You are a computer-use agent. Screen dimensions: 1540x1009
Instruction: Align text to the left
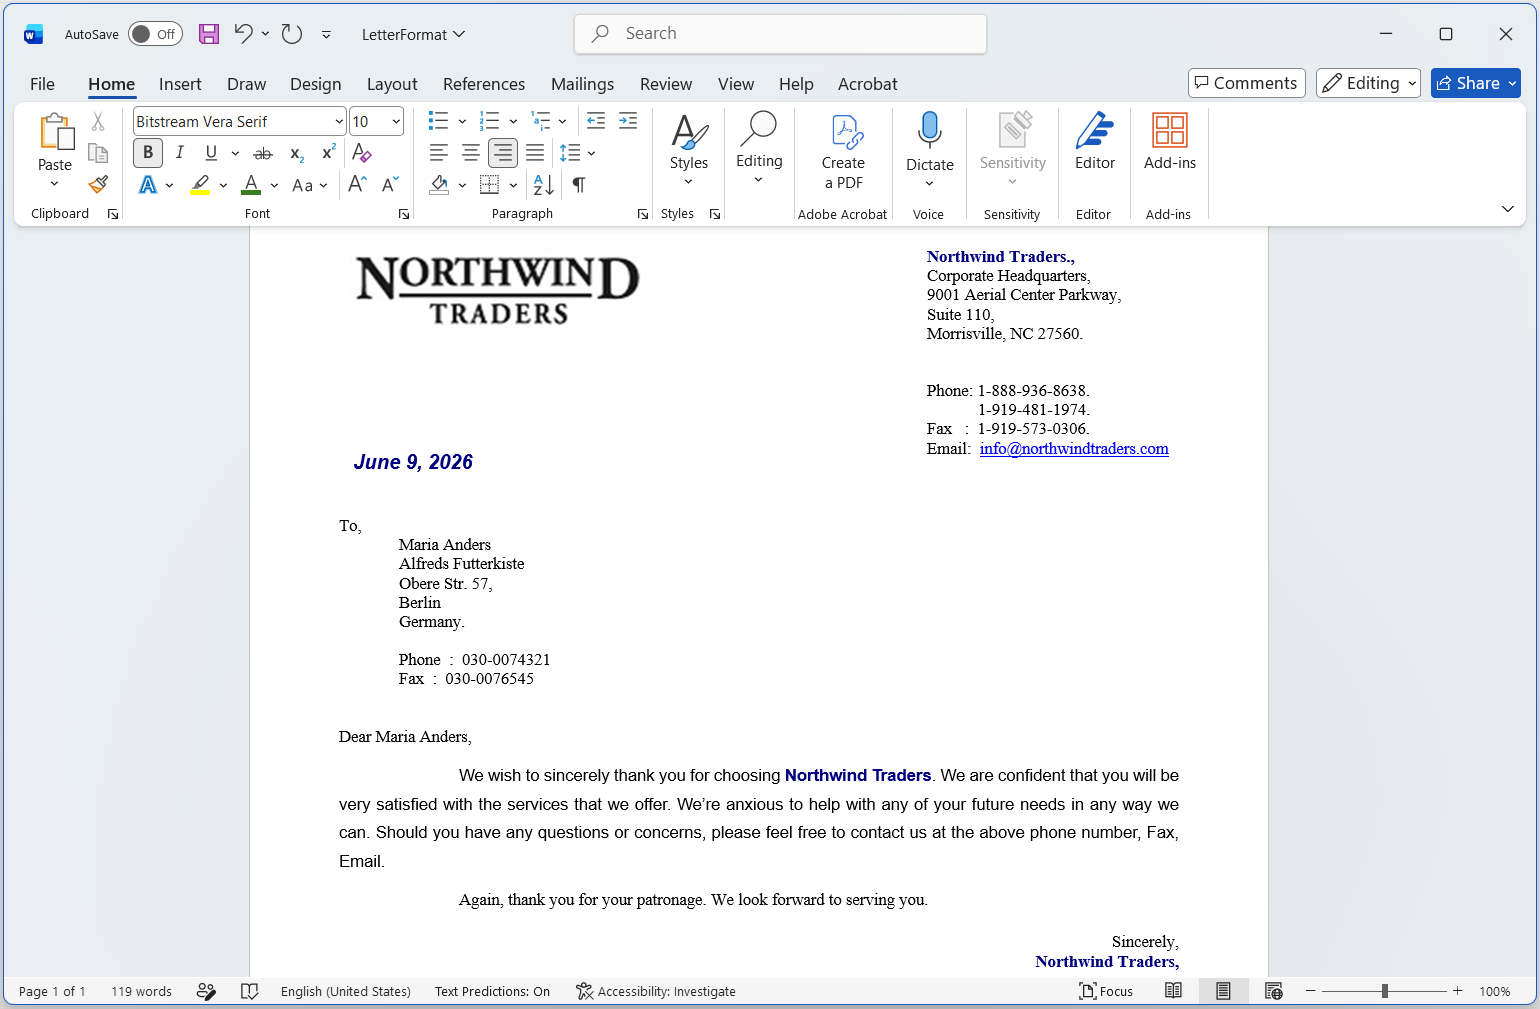point(439,153)
